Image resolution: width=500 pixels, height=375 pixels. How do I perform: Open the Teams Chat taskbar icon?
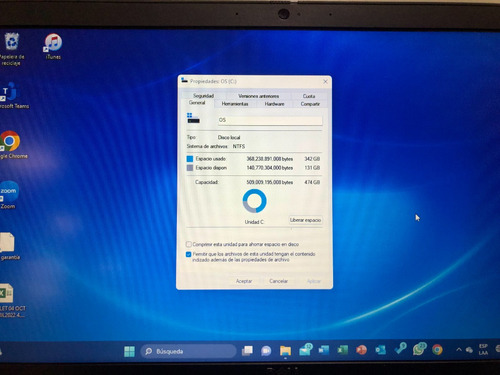[266, 351]
